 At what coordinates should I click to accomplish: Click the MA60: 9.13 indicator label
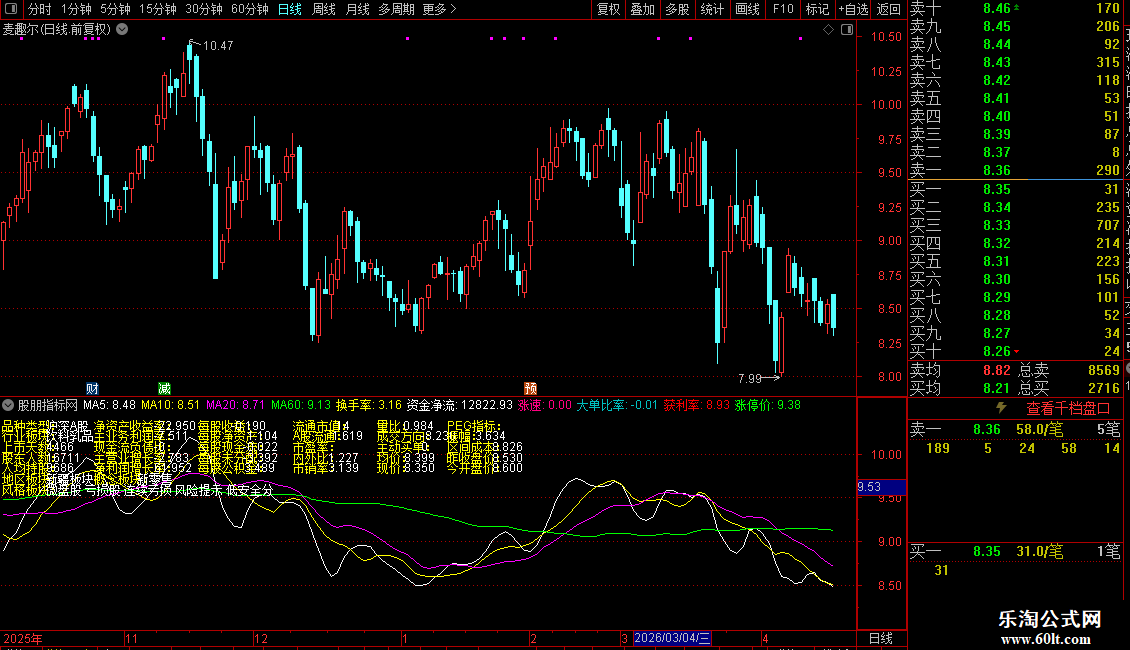(x=301, y=405)
